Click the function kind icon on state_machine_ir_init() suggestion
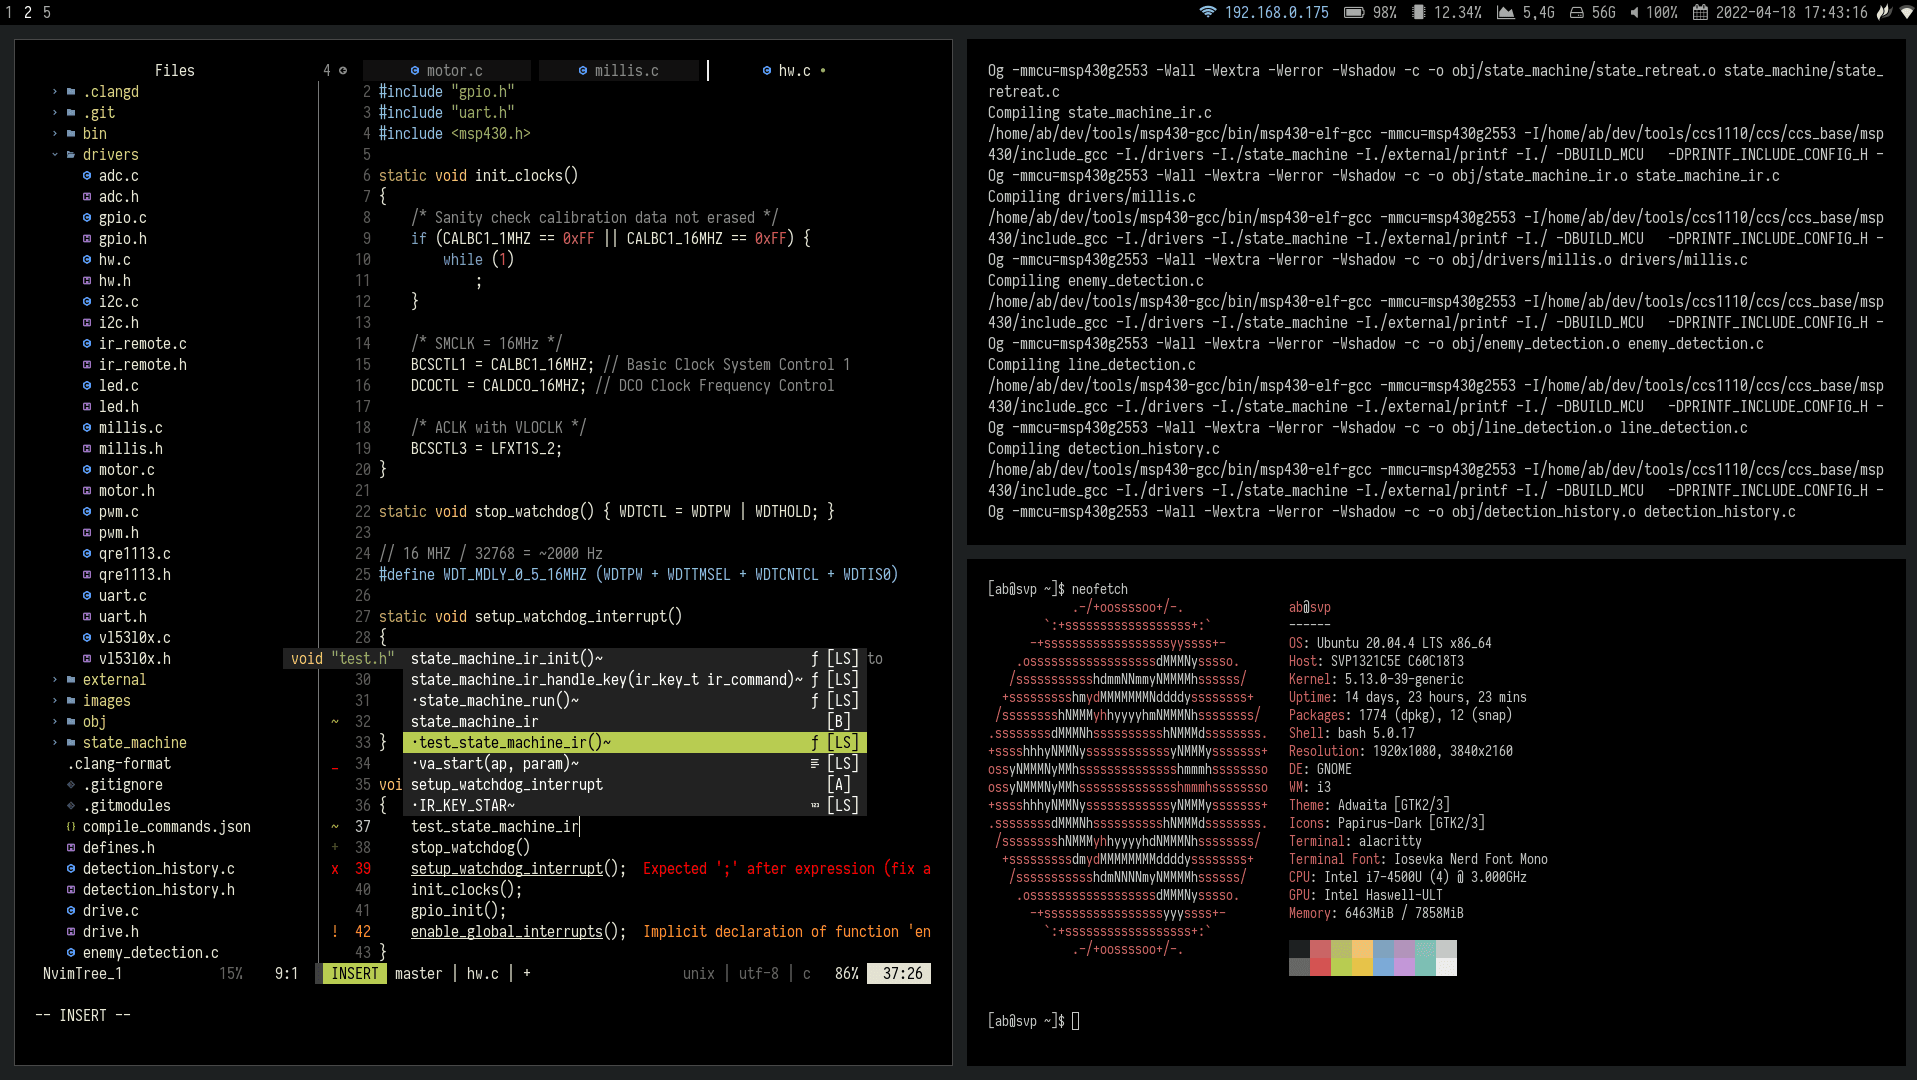Image resolution: width=1917 pixels, height=1080 pixels. click(x=815, y=658)
